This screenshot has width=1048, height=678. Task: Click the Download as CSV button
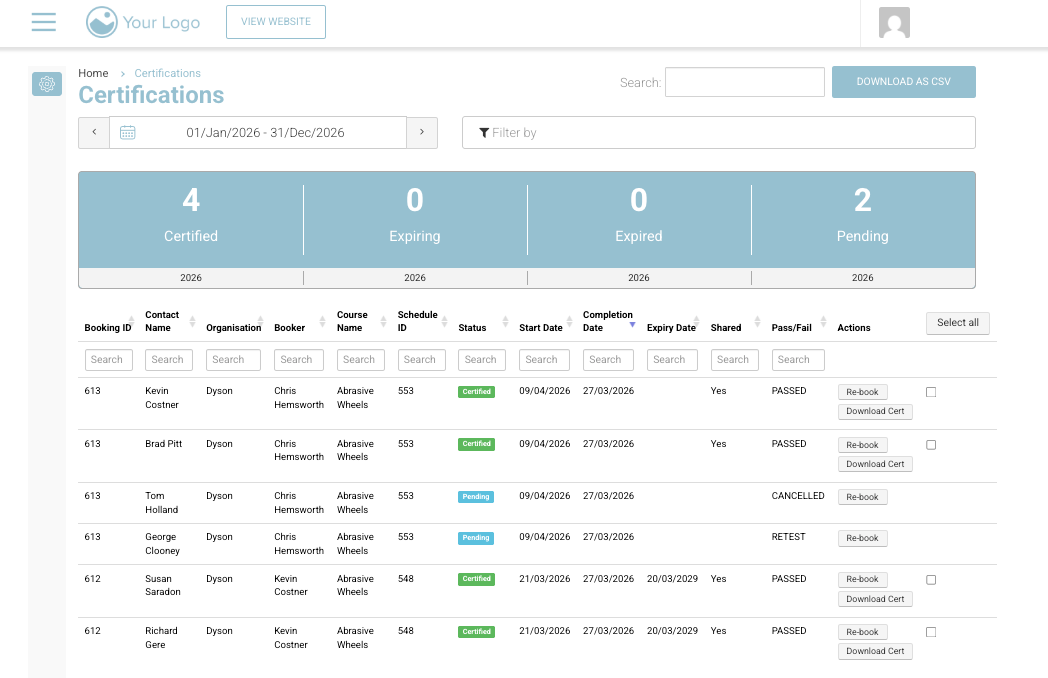(903, 82)
